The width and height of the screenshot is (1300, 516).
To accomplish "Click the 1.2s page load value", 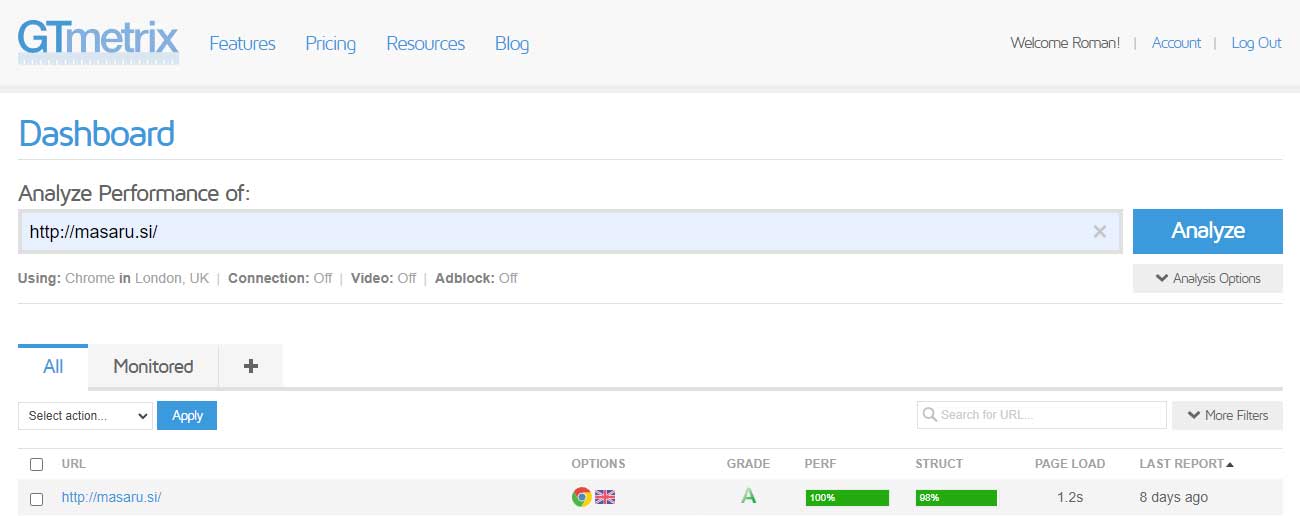I will (1070, 497).
